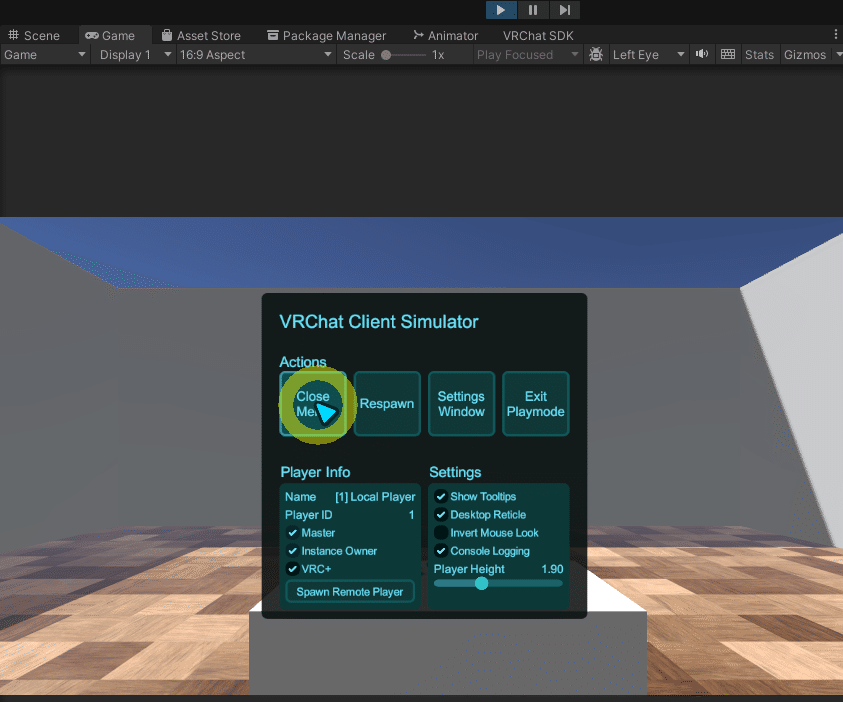Click the Player Height slider handle

pyautogui.click(x=482, y=583)
